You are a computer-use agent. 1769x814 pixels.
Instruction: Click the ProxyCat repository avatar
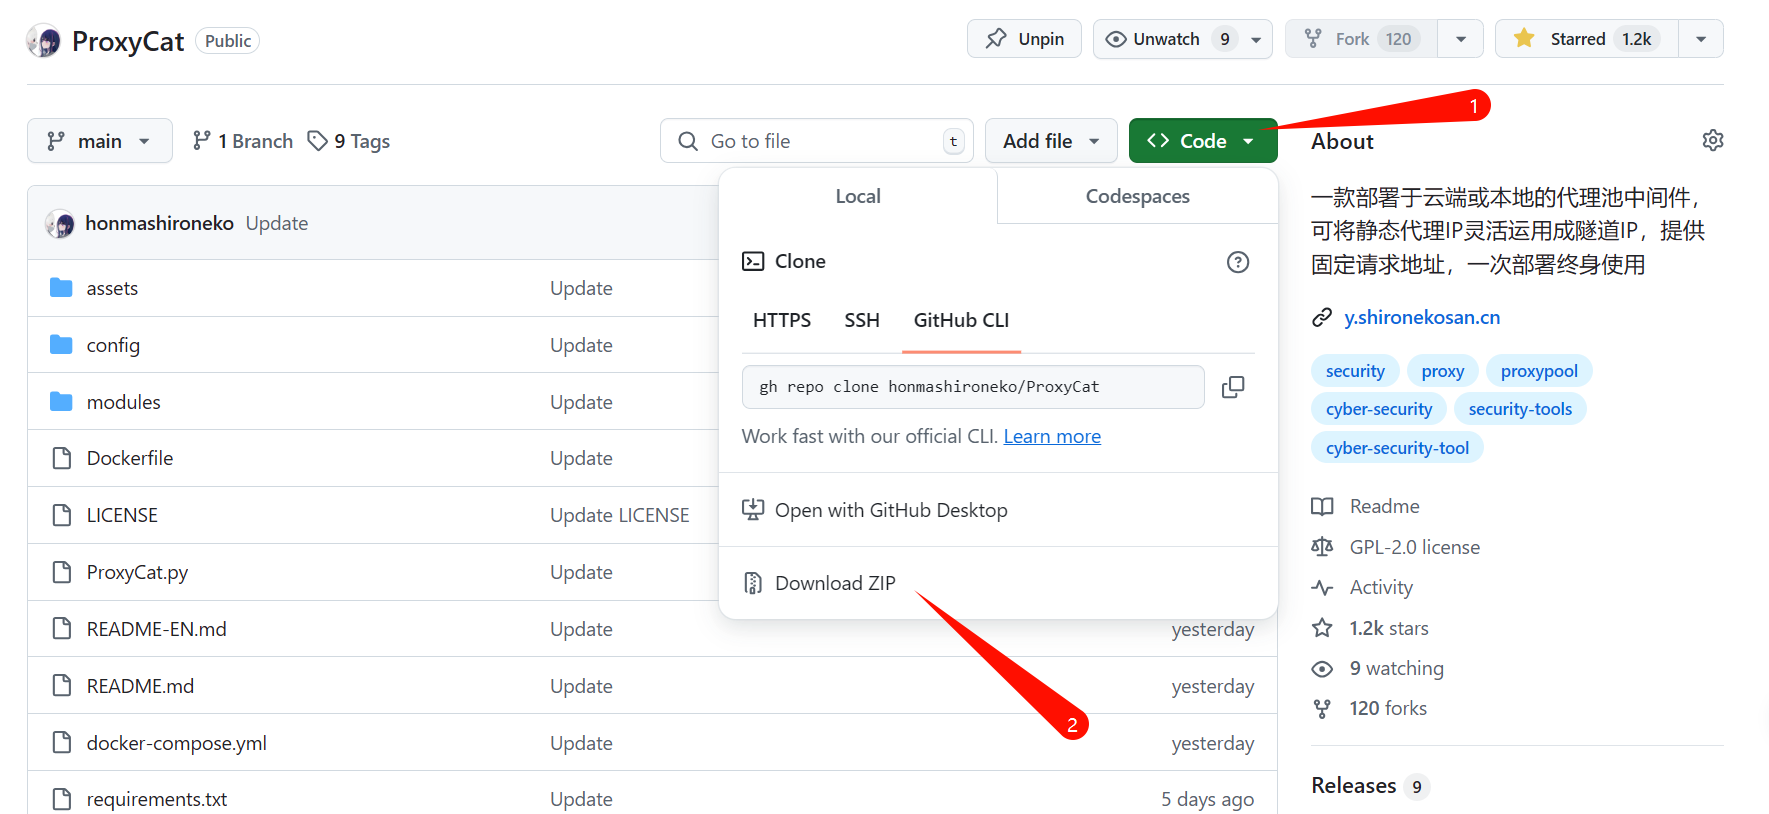pos(44,41)
